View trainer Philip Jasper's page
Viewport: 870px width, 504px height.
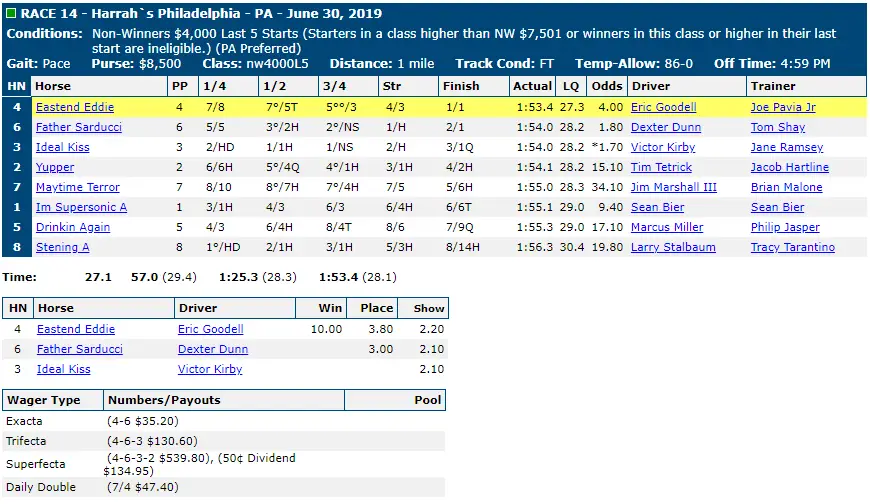point(785,227)
